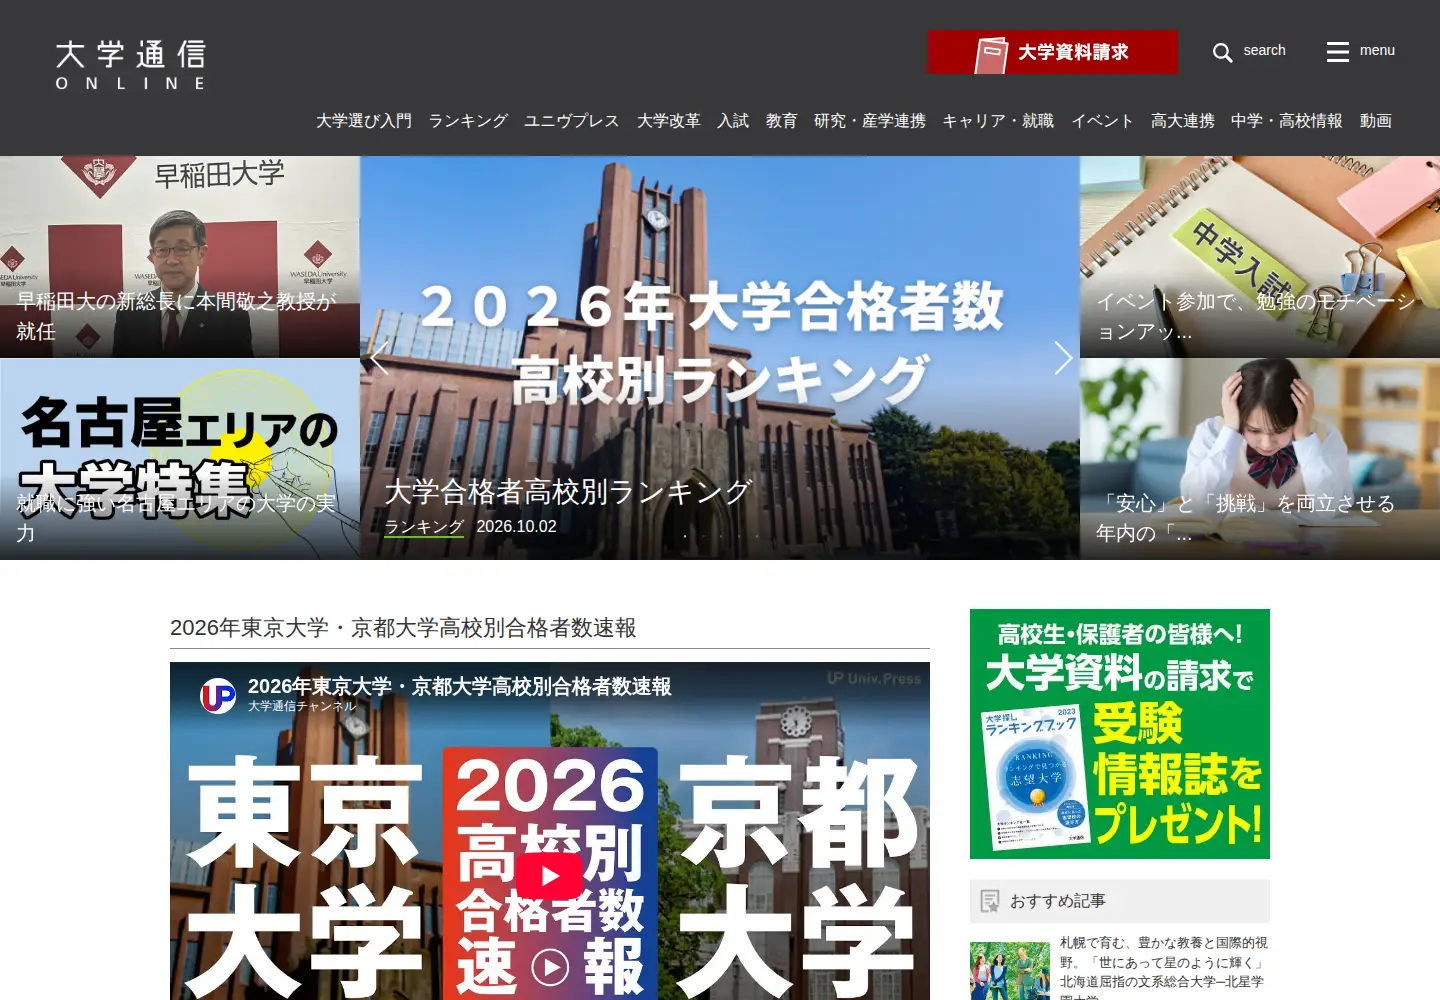
Task: Select 入試 in navigation bar
Action: click(733, 121)
